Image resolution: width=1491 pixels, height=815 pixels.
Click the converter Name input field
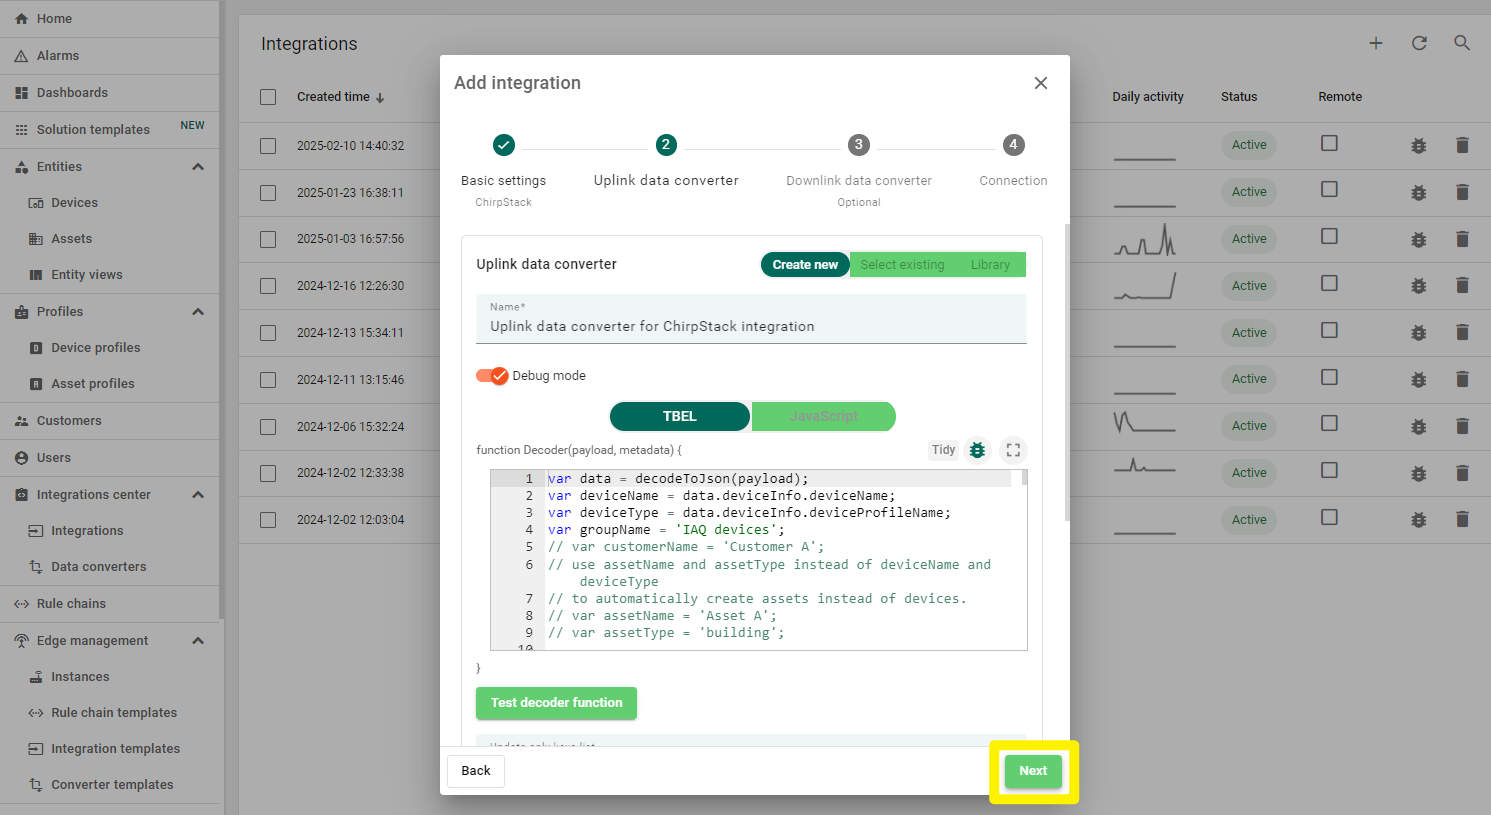click(751, 327)
